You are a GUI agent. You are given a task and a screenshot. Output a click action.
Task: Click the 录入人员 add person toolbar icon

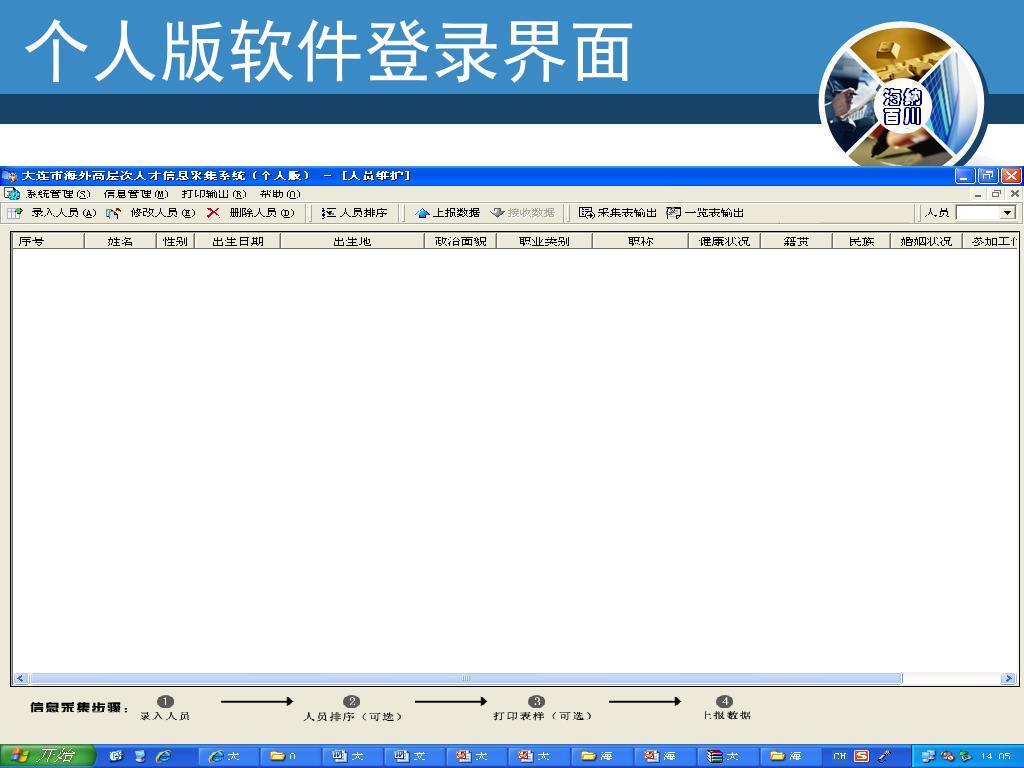15,213
